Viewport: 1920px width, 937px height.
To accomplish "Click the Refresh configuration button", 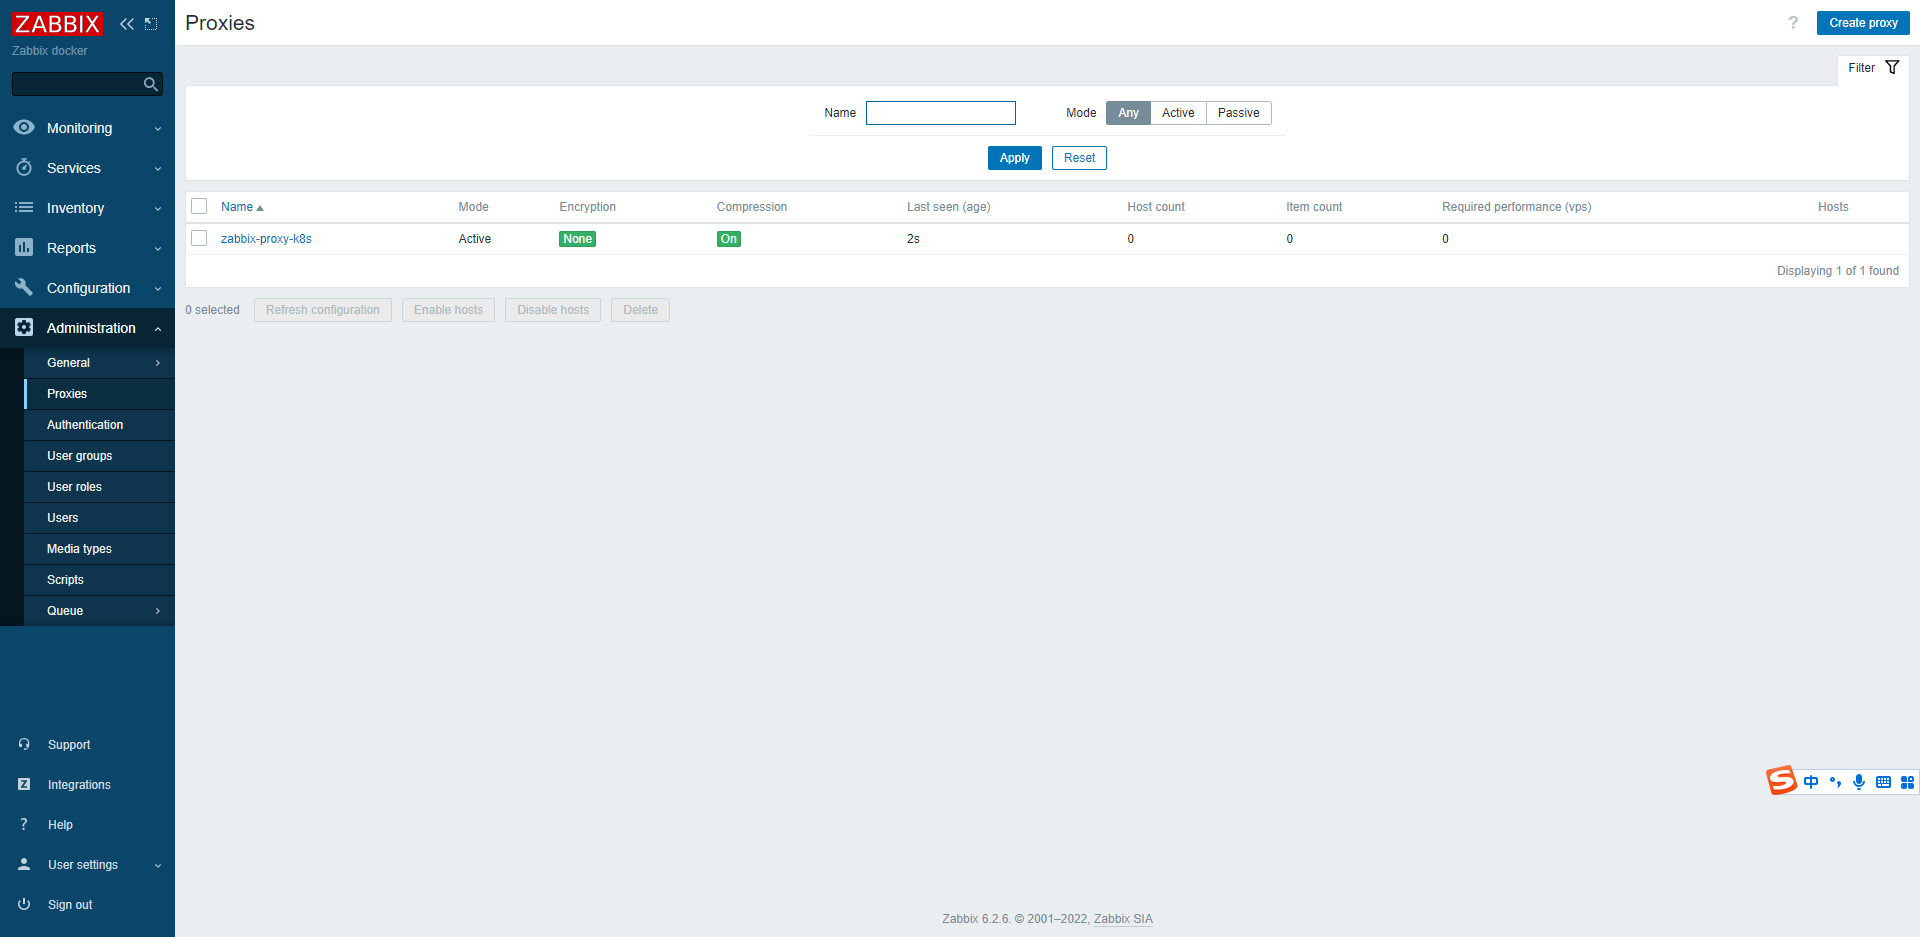I will click(322, 310).
